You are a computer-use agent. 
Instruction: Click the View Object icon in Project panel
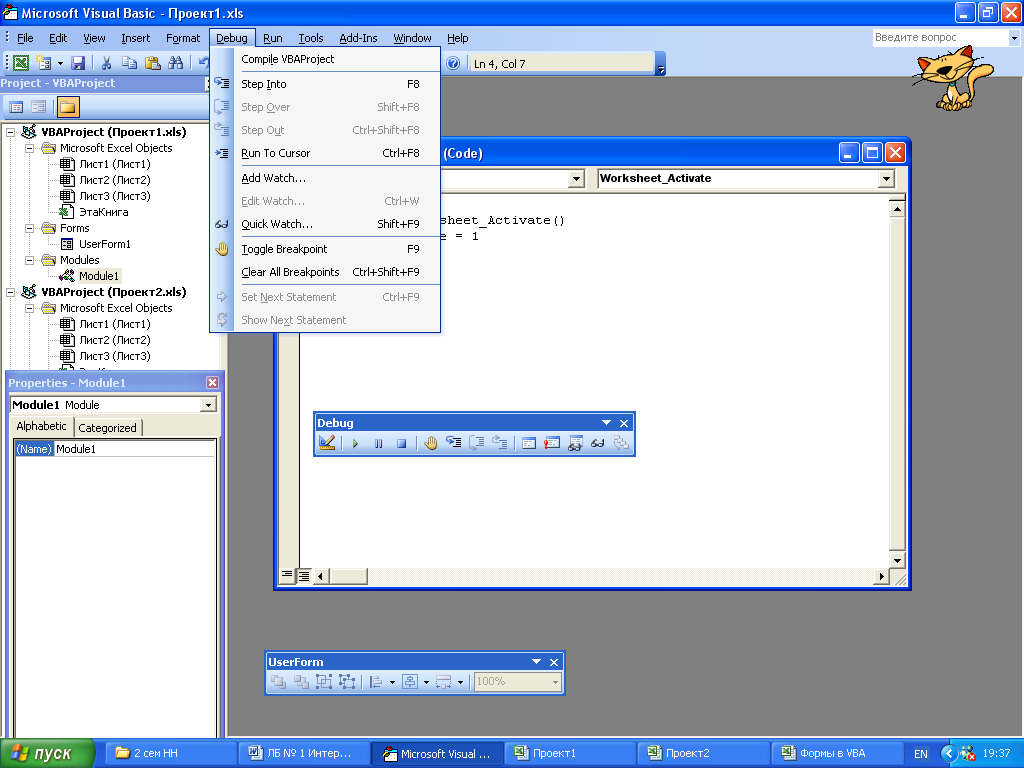point(39,106)
